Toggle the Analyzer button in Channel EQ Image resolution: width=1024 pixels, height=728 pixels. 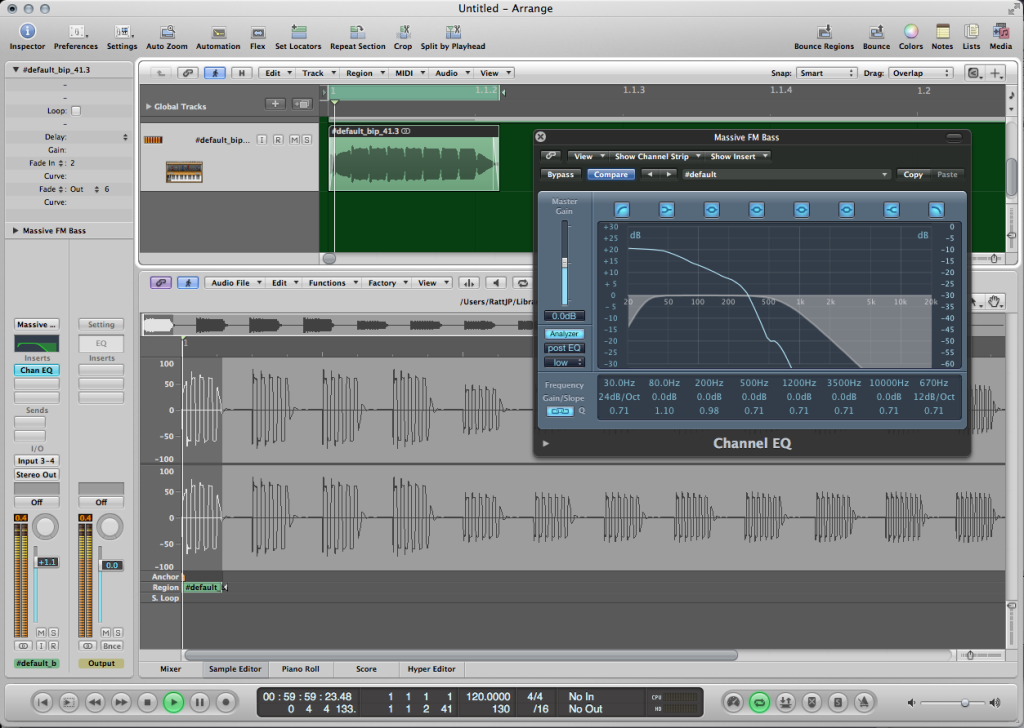tap(564, 334)
